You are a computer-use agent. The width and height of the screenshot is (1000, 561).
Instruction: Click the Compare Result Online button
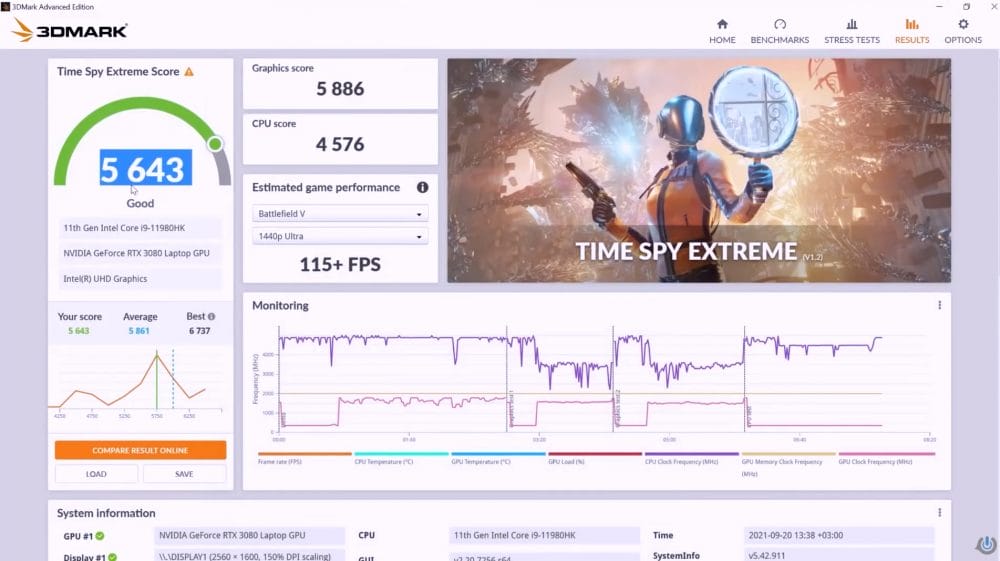click(140, 450)
